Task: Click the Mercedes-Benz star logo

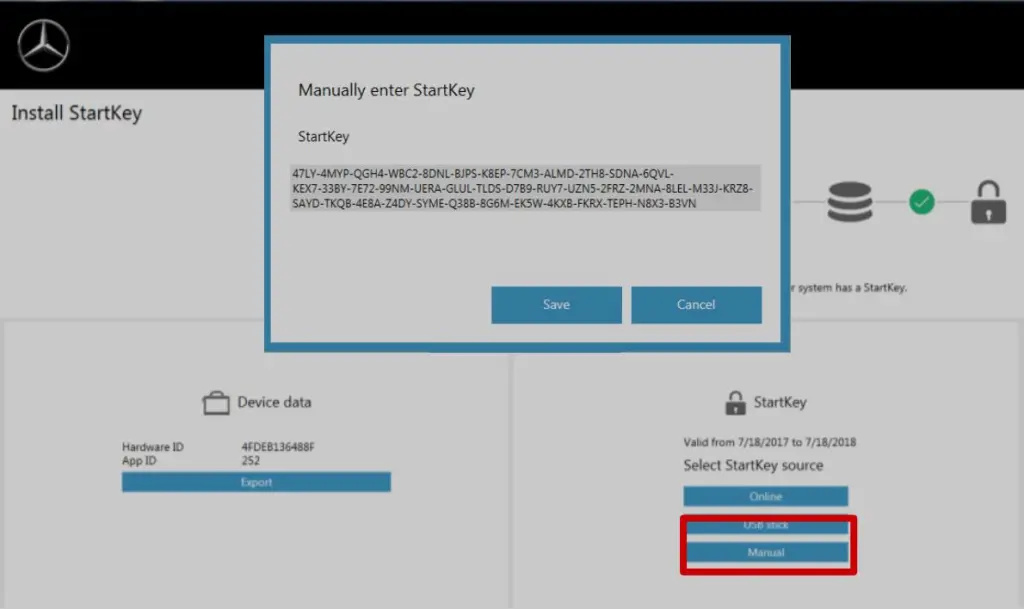Action: pyautogui.click(x=43, y=45)
